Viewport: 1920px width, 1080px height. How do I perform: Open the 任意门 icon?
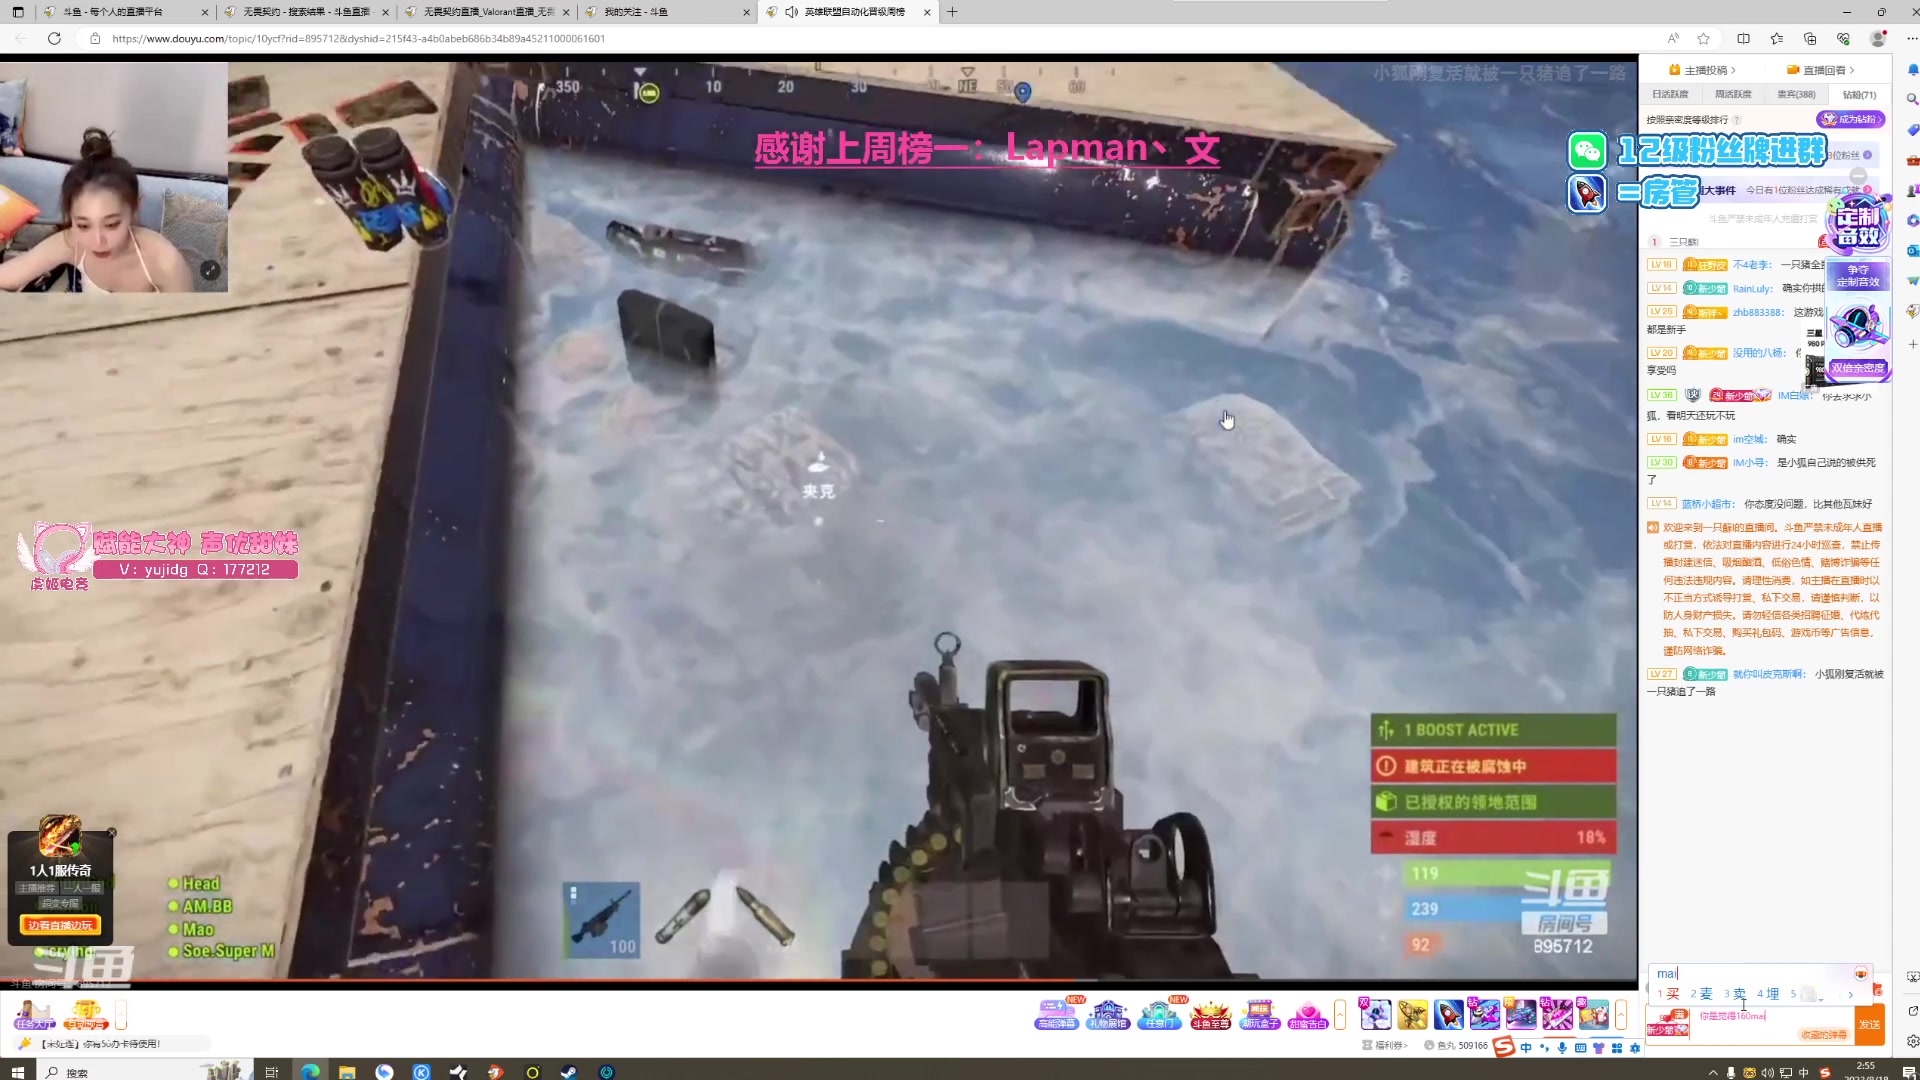pyautogui.click(x=1159, y=1014)
